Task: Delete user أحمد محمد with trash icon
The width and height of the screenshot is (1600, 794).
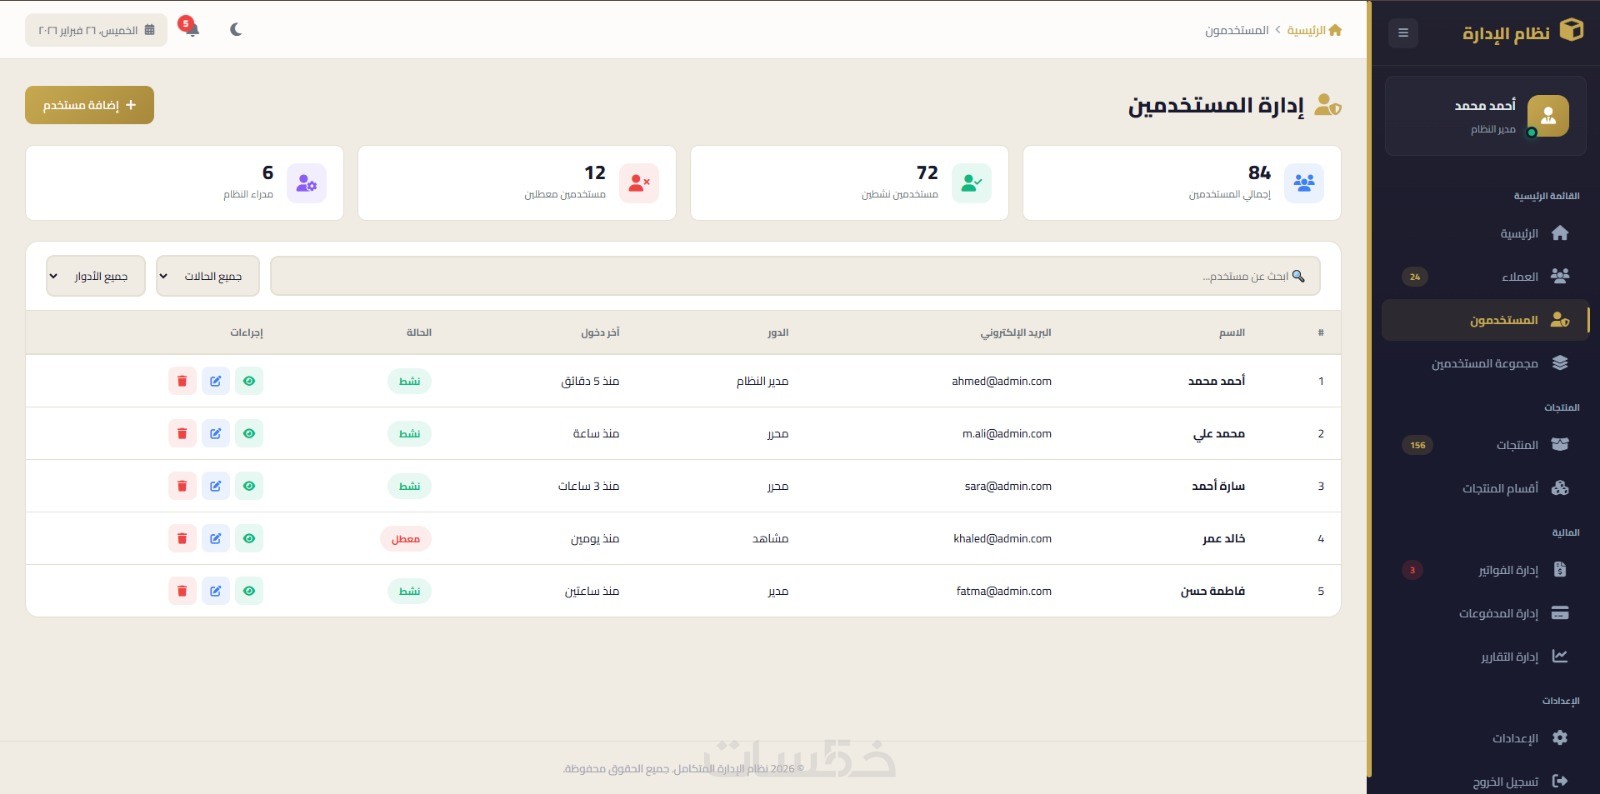Action: [182, 381]
